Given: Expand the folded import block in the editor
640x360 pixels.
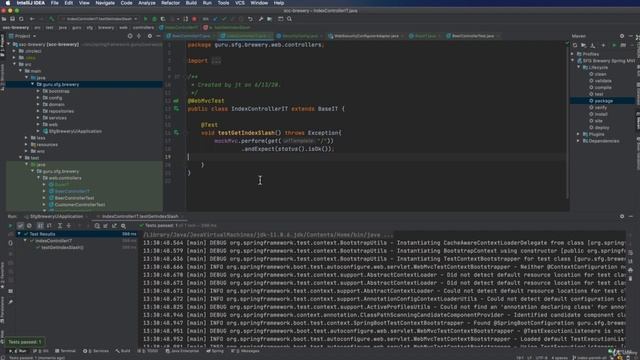Looking at the screenshot, I should [216, 61].
